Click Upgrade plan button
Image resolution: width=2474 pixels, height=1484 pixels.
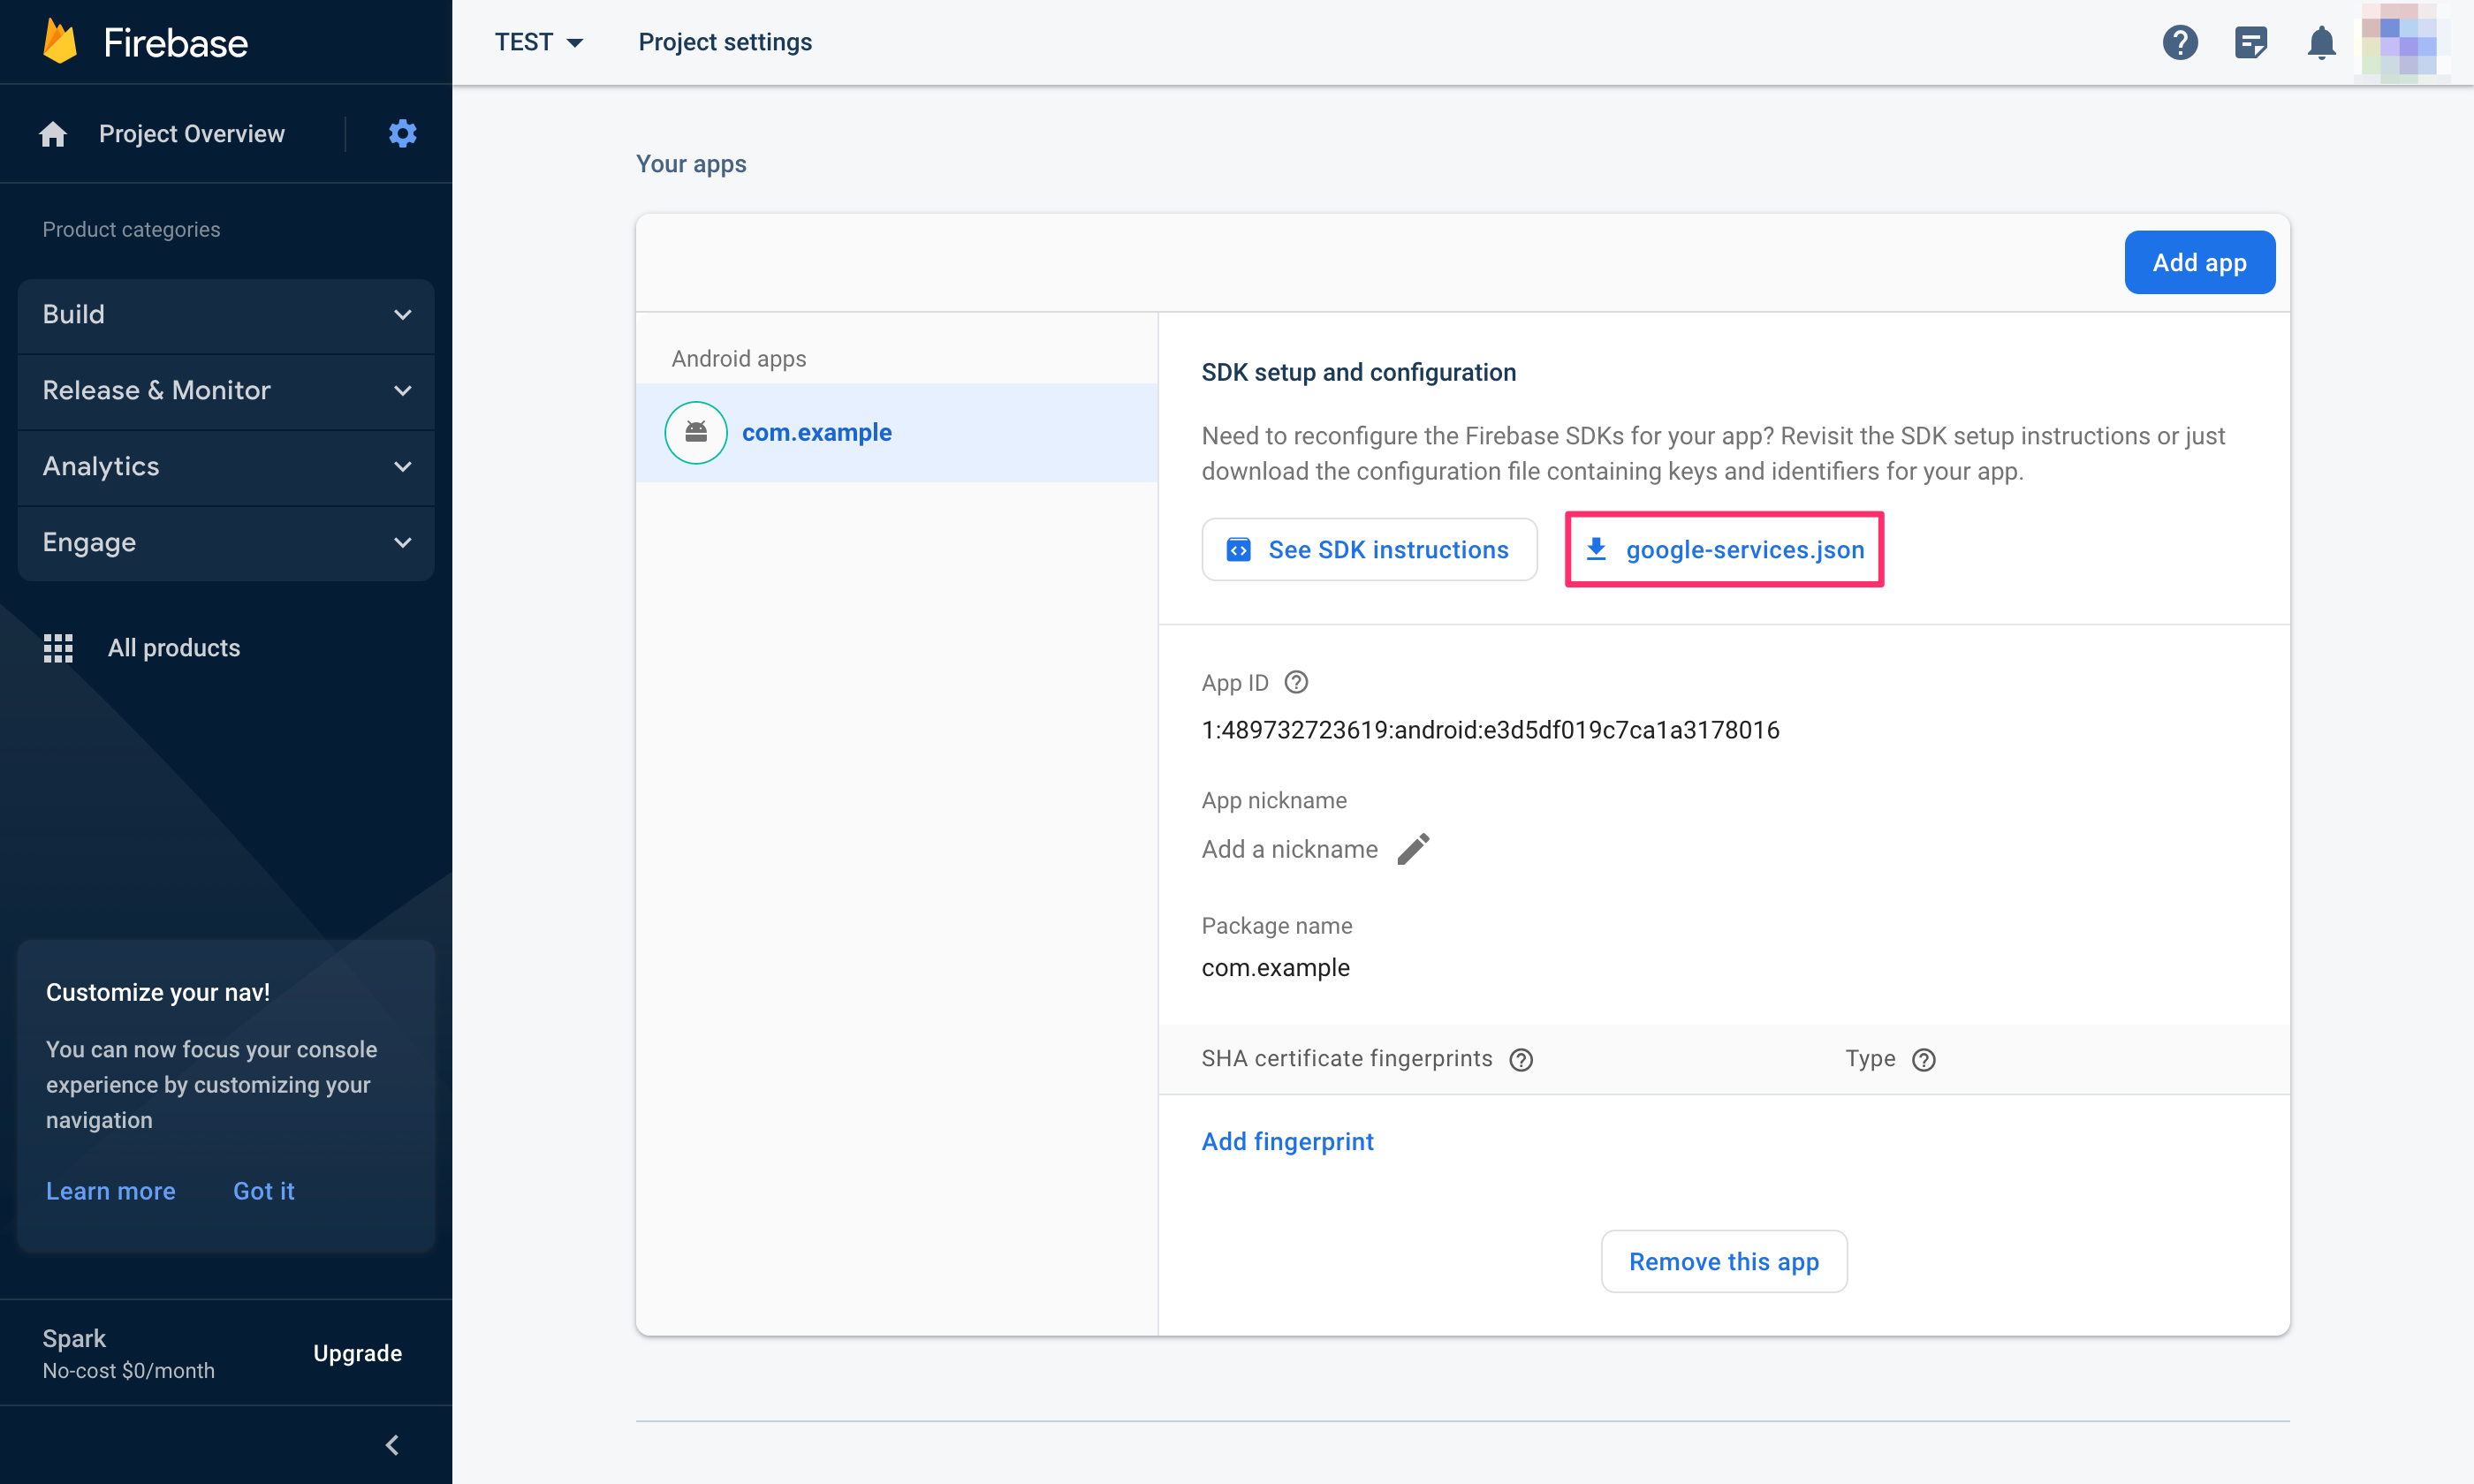357,1353
